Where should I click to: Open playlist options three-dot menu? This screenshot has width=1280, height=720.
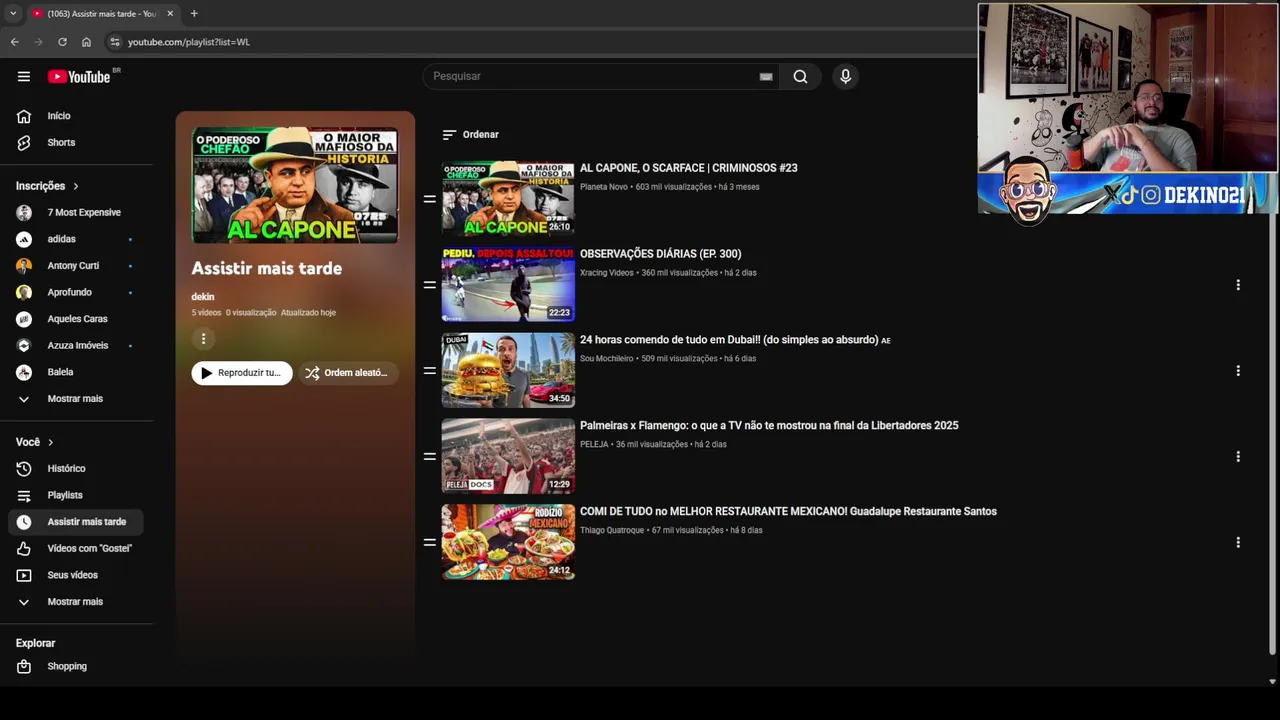coord(203,339)
